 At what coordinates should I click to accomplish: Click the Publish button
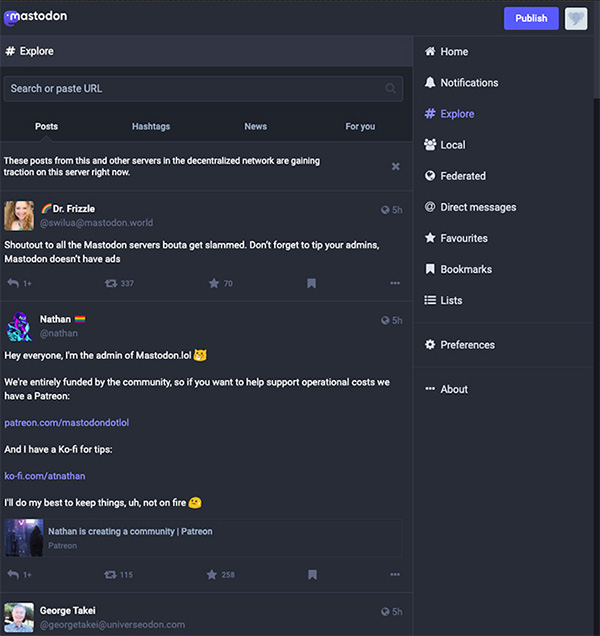coord(531,18)
